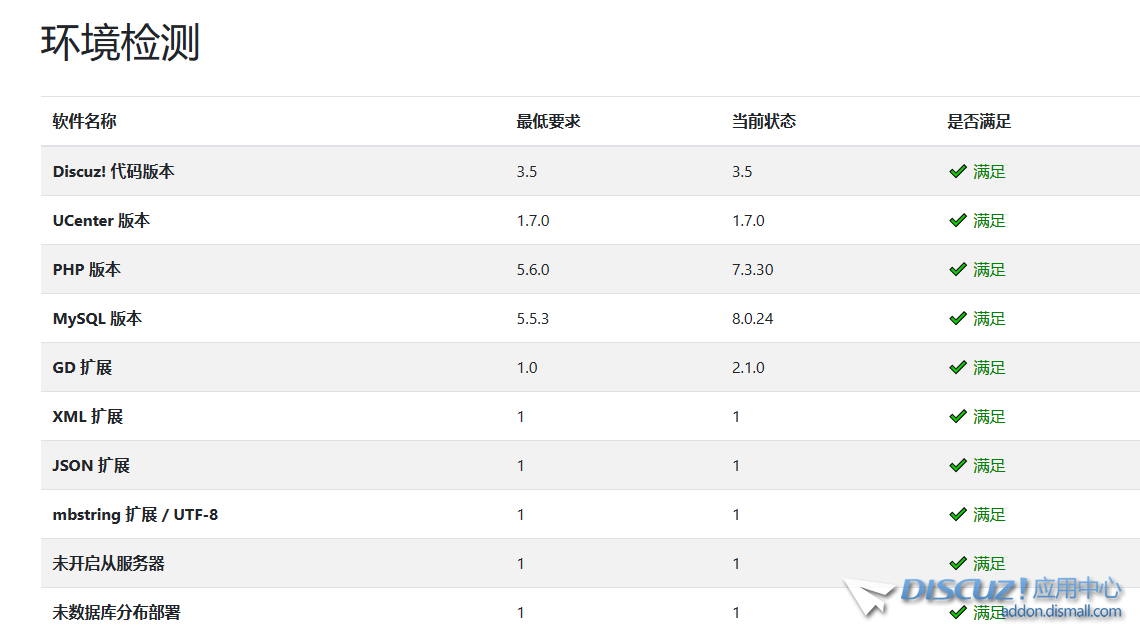Click 满足 status text in mbstring 扩展 row
Screen dimensions: 1140x637
click(990, 515)
